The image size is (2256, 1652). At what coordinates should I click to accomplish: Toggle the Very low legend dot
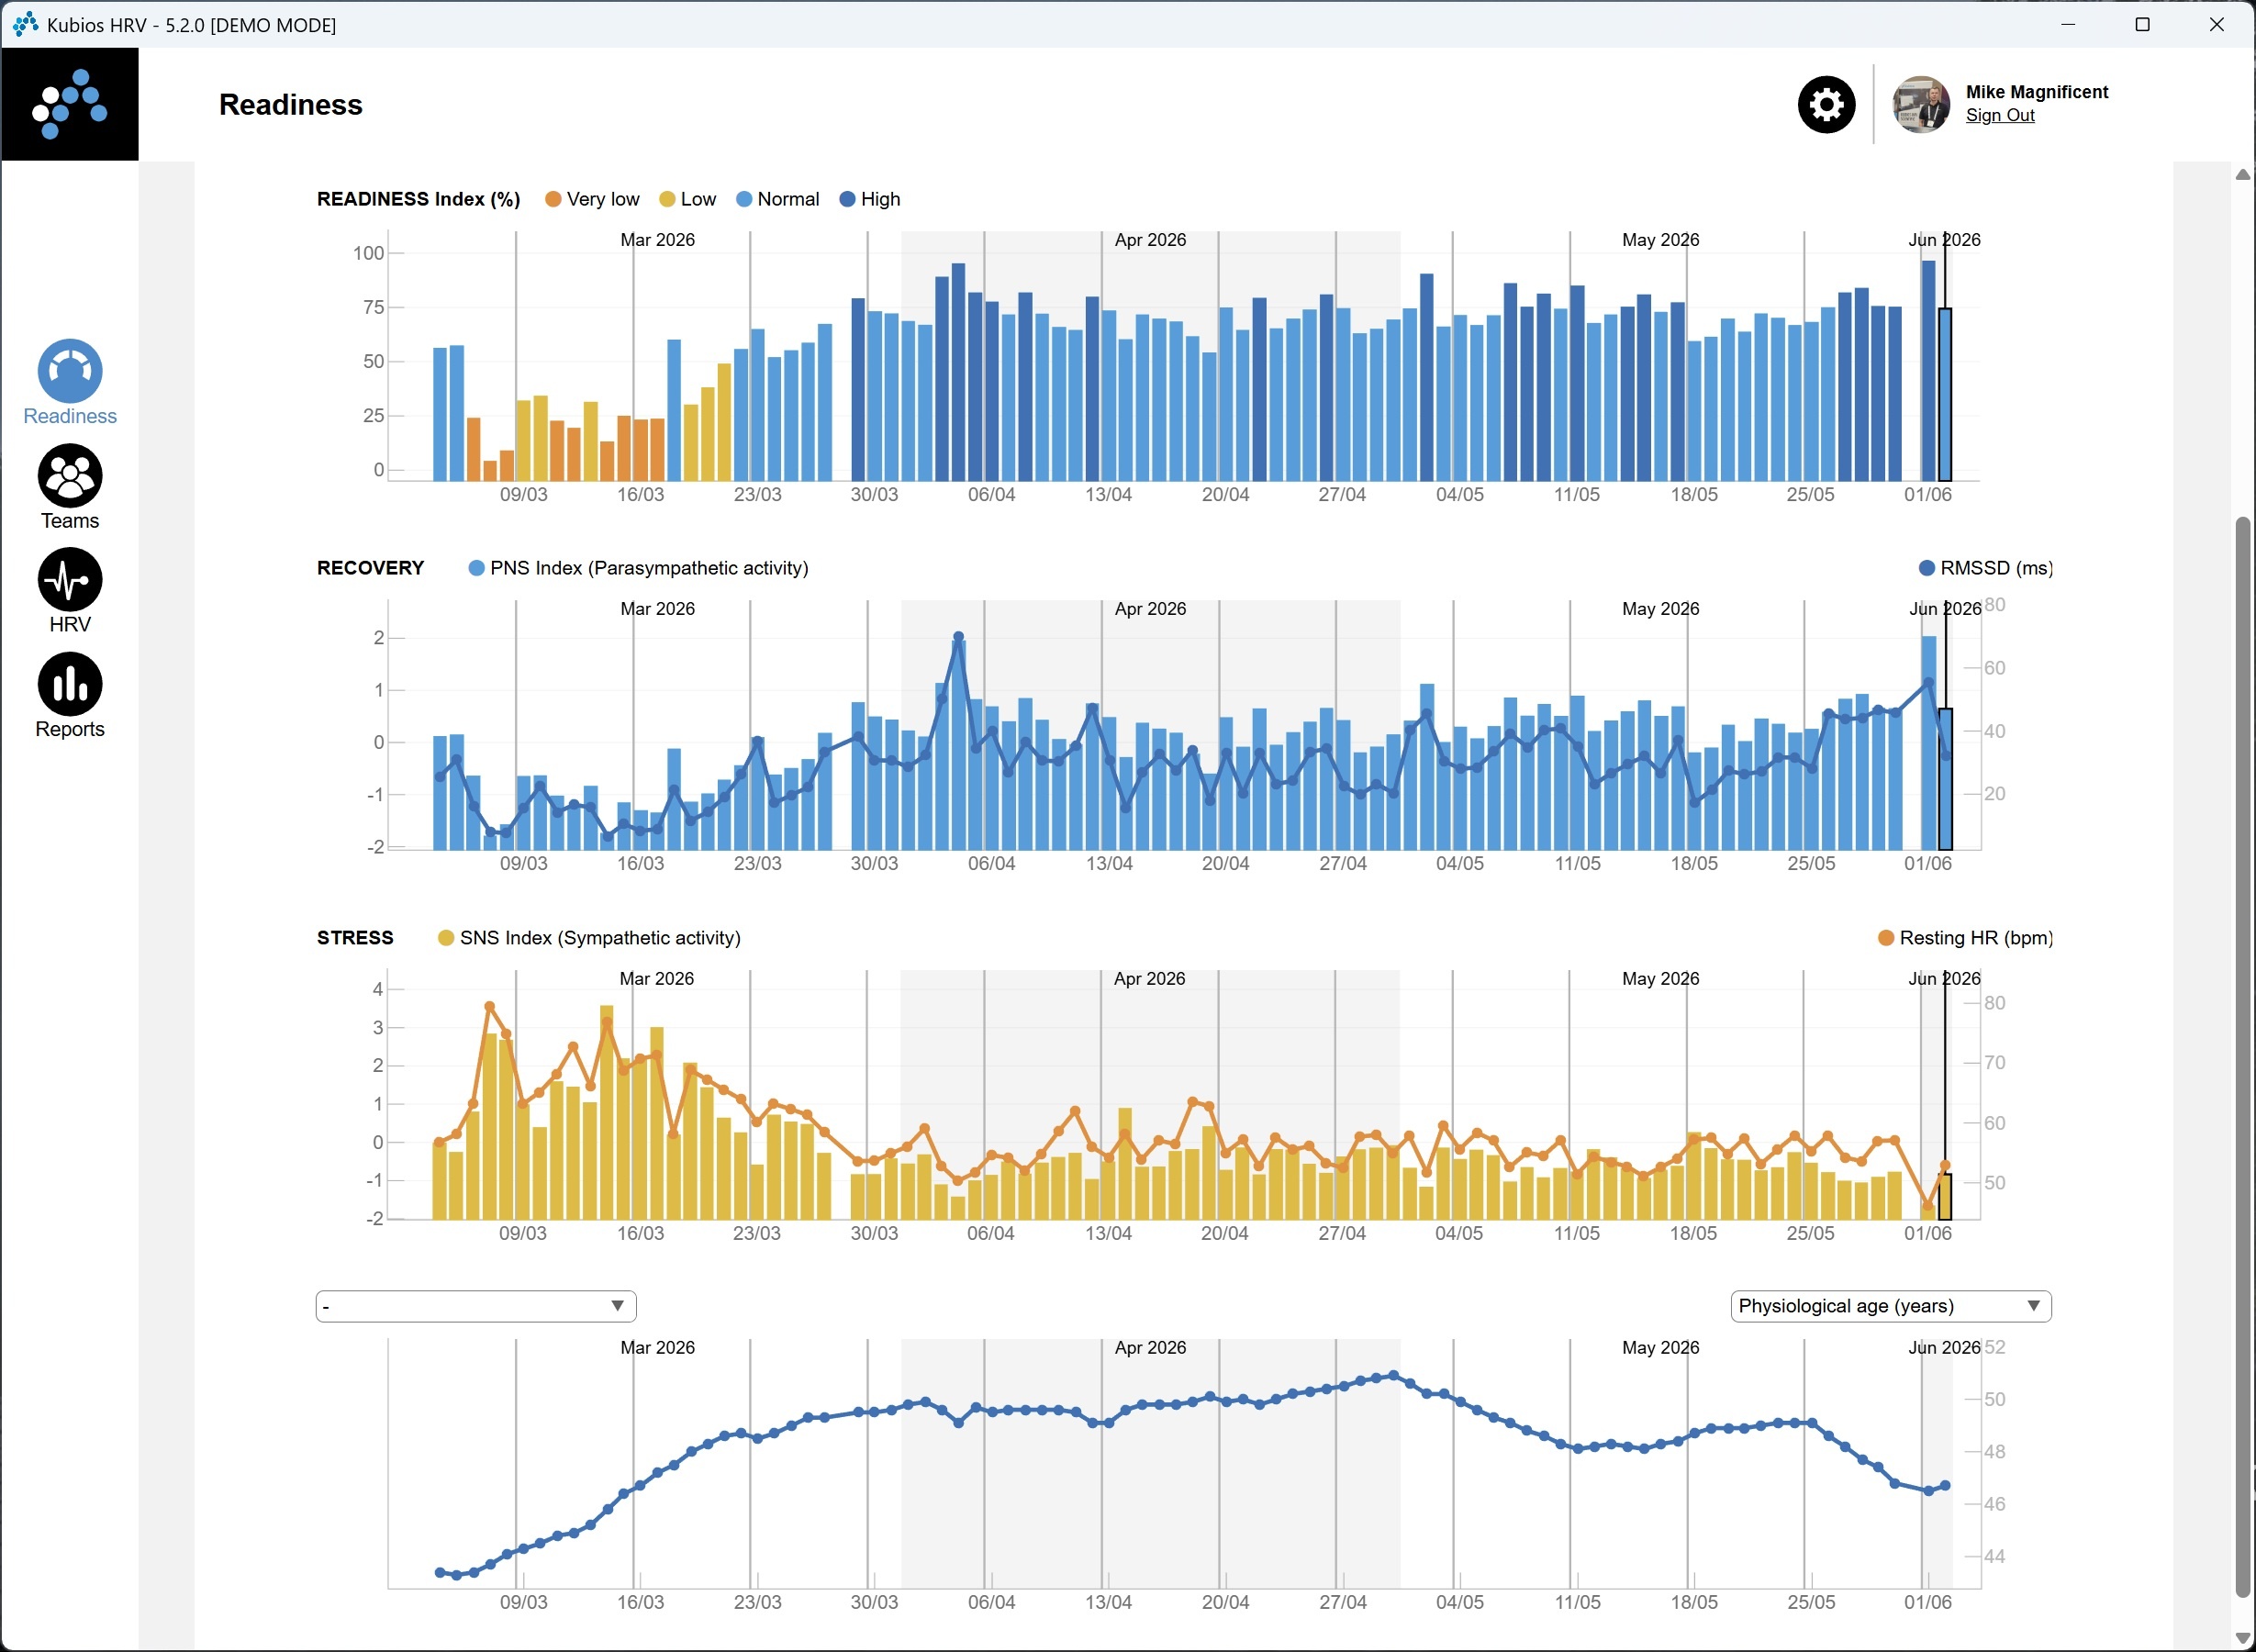click(x=553, y=200)
